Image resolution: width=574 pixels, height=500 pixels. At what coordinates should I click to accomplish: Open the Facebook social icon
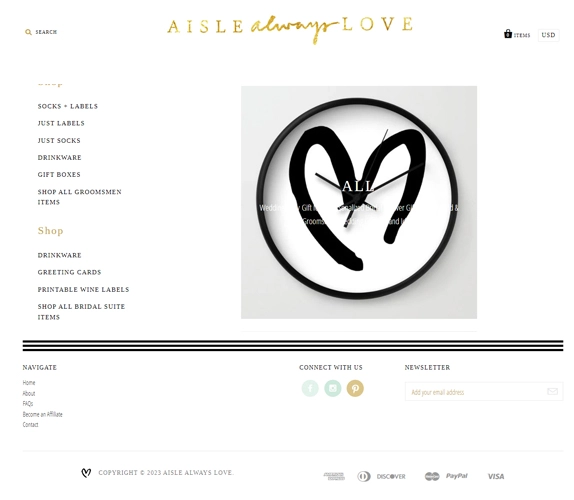coord(310,388)
